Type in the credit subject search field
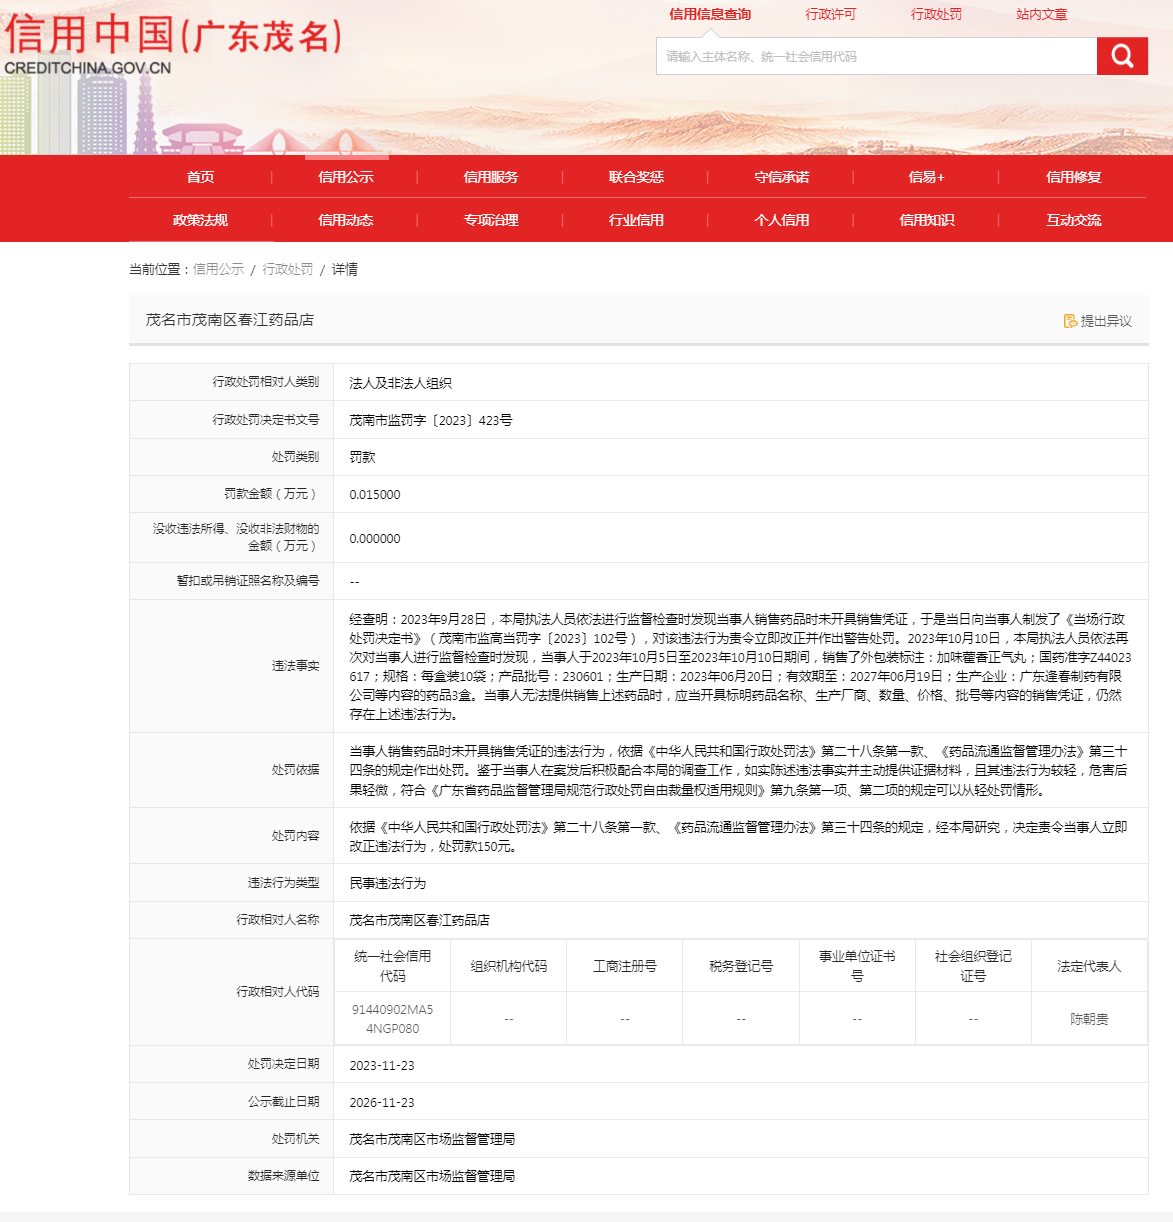 (875, 57)
